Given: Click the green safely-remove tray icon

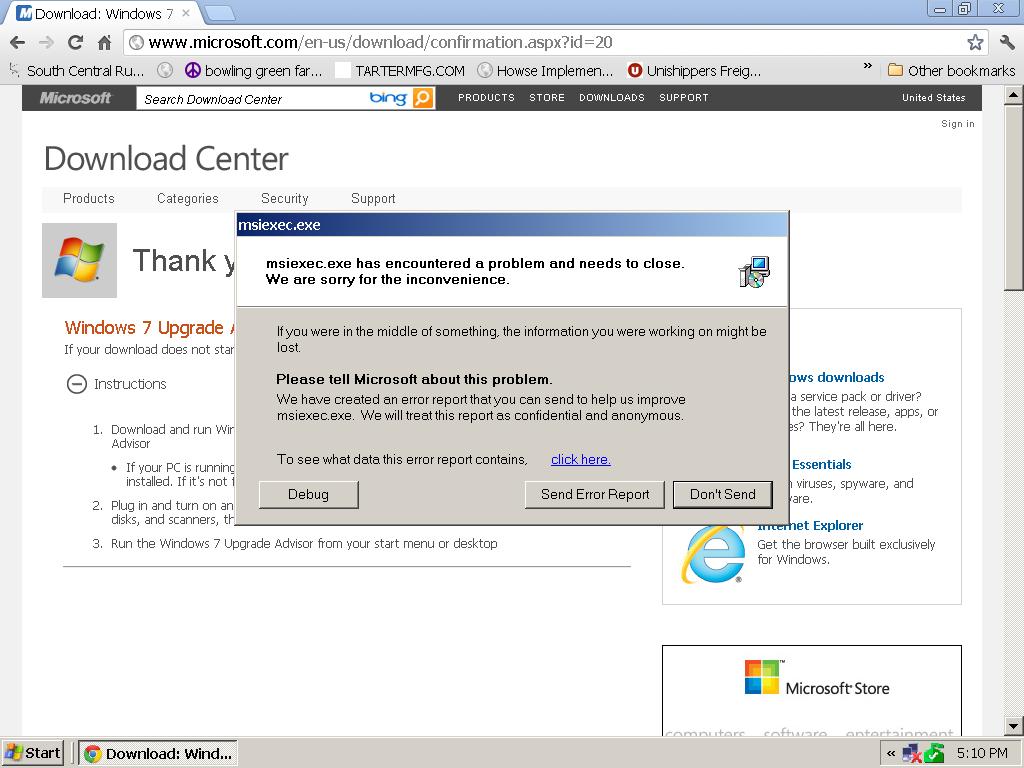Looking at the screenshot, I should (934, 754).
